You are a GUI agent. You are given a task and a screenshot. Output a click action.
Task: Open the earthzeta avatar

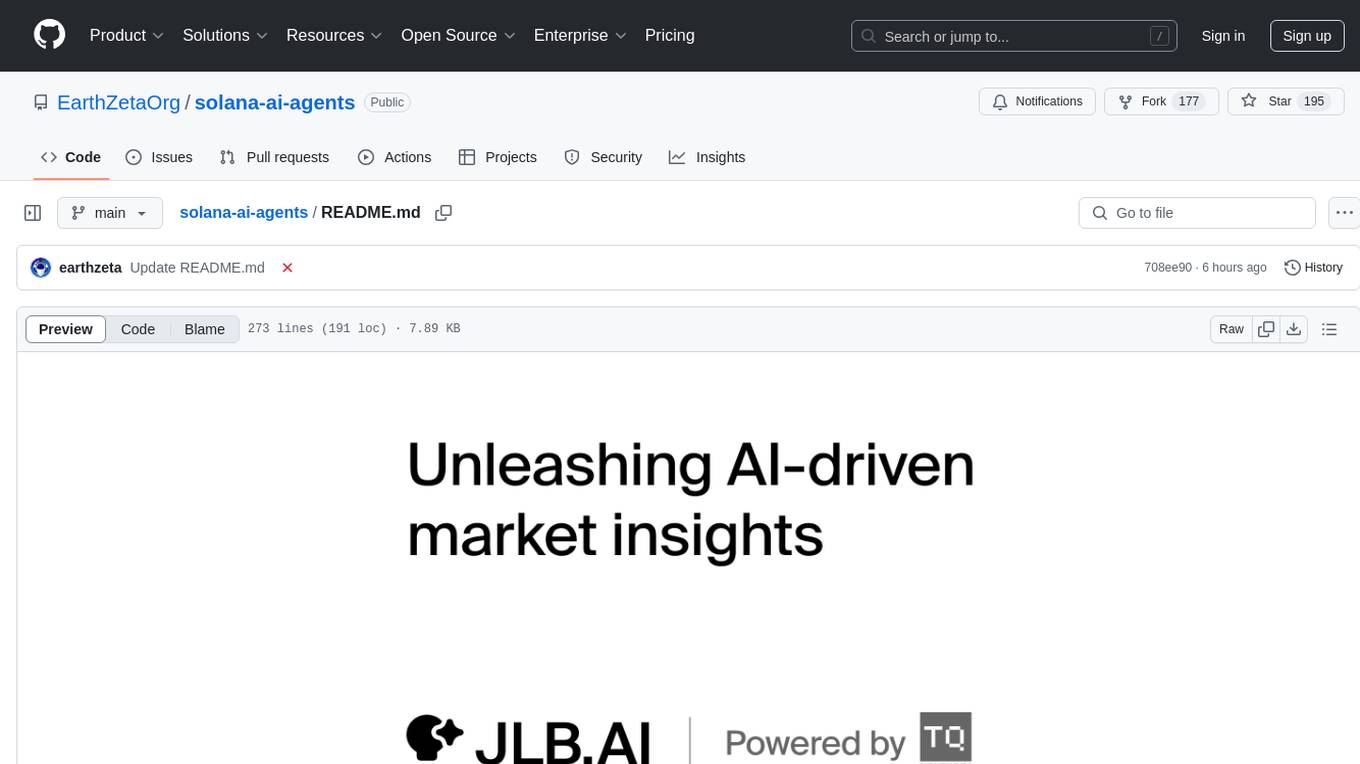[x=41, y=268]
